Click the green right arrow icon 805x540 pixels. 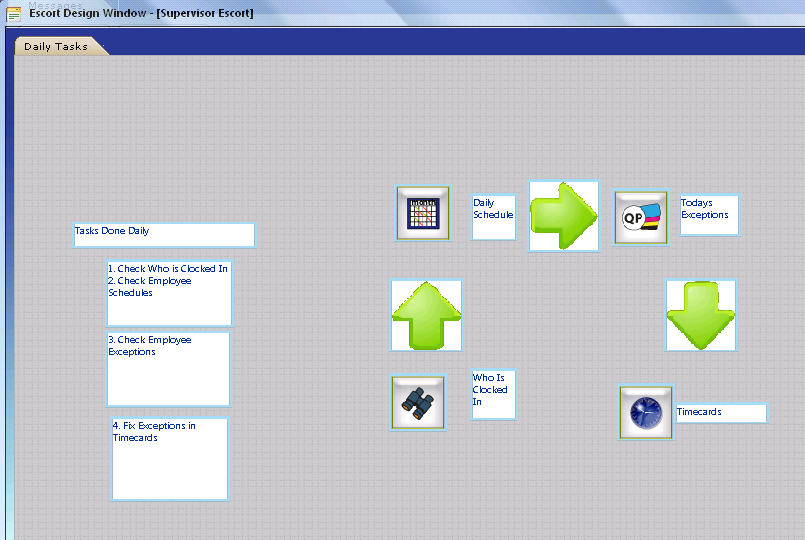point(563,216)
